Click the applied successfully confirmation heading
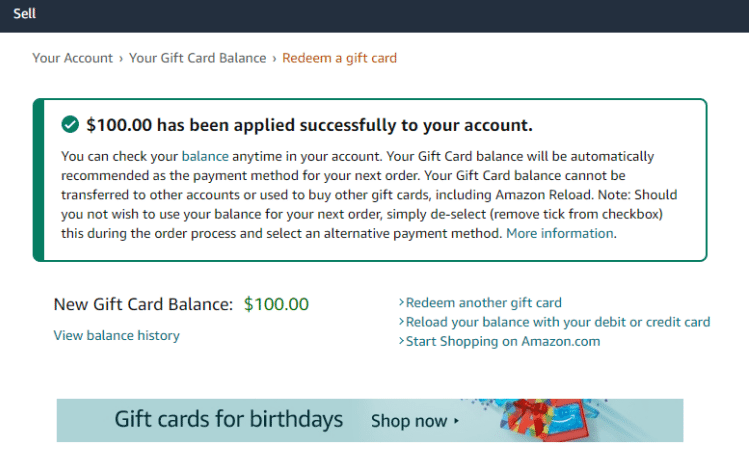This screenshot has height=462, width=749. point(309,125)
